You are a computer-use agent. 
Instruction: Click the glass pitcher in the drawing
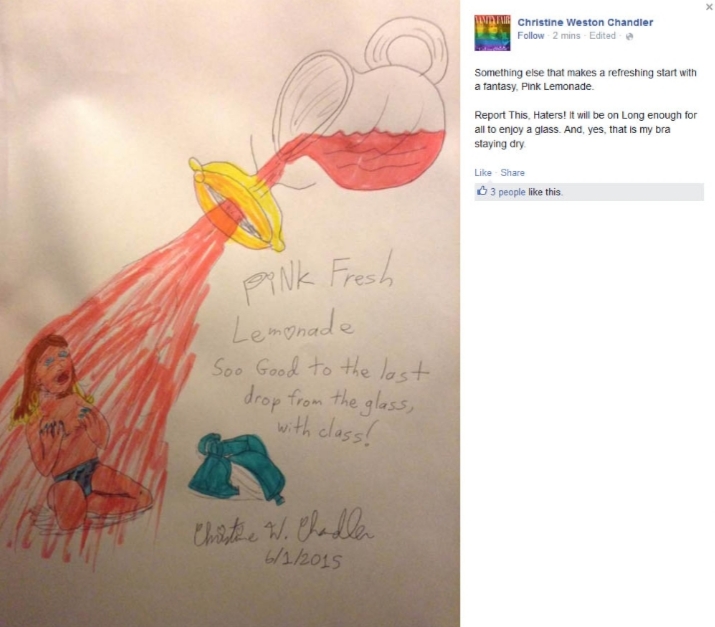coord(357,106)
